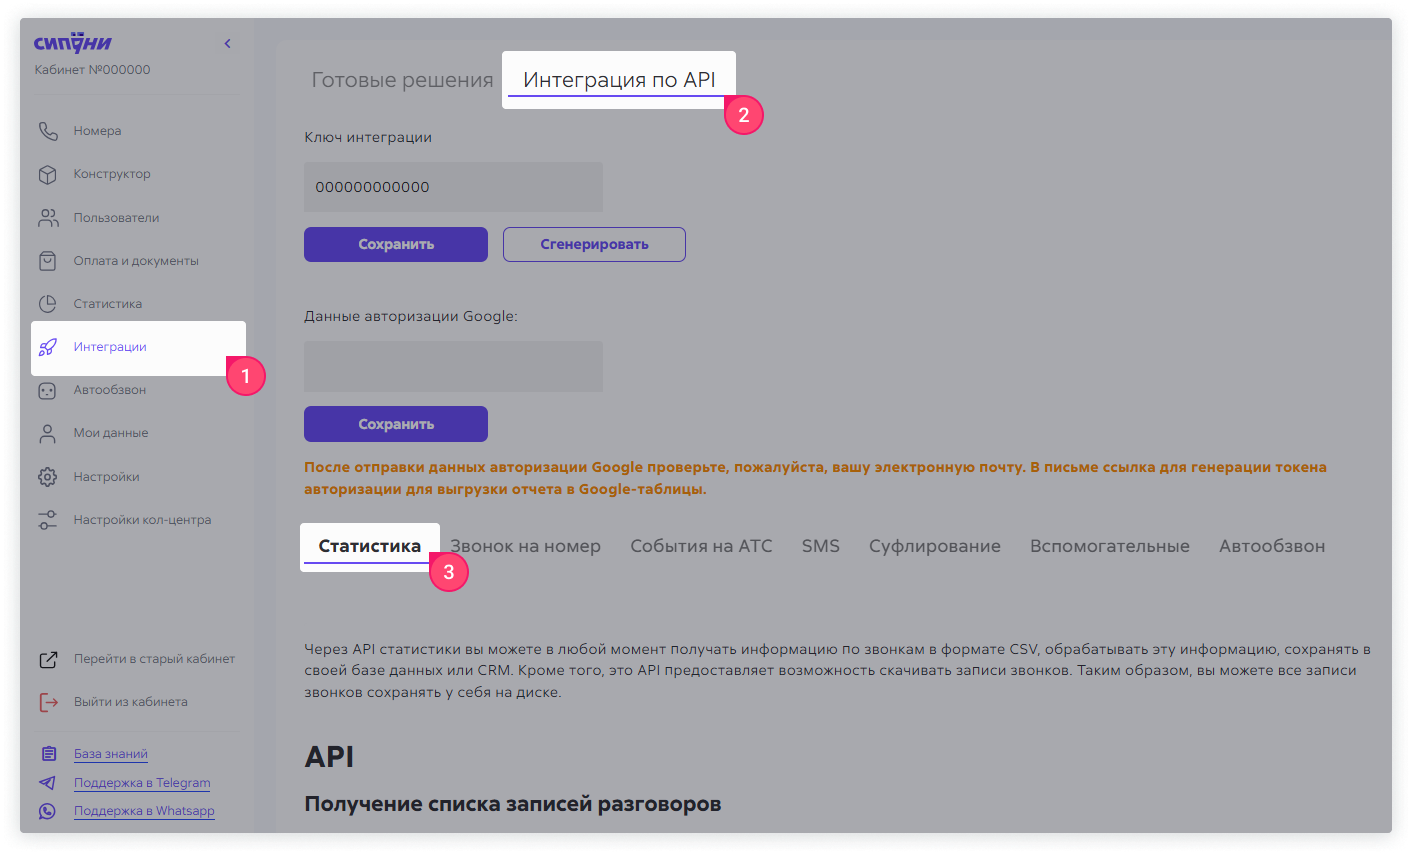Click the Whatsapp support icon
Image resolution: width=1412 pixels, height=855 pixels.
tap(46, 811)
